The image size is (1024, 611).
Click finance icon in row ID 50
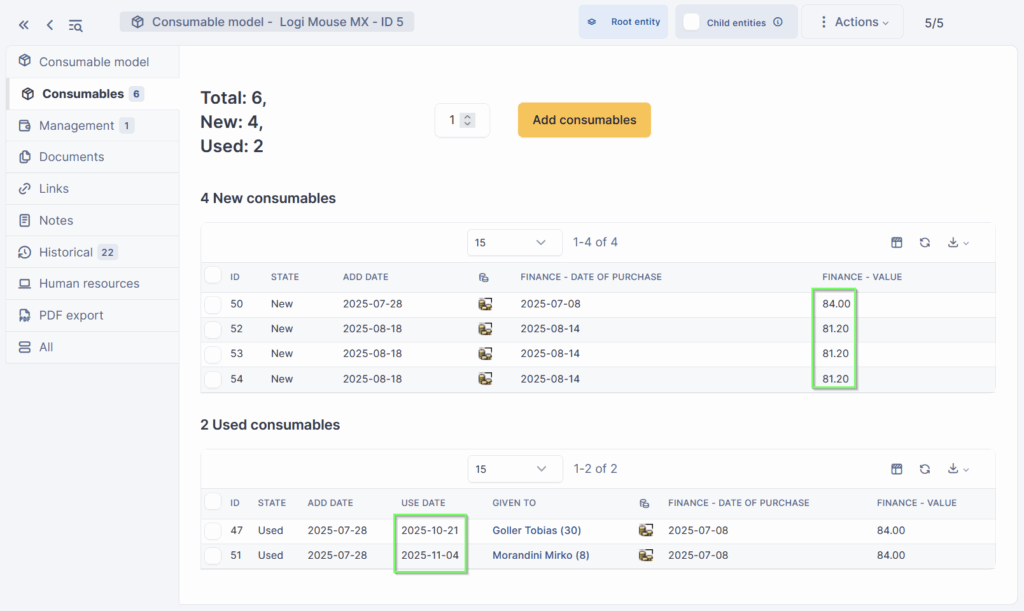pyautogui.click(x=485, y=304)
